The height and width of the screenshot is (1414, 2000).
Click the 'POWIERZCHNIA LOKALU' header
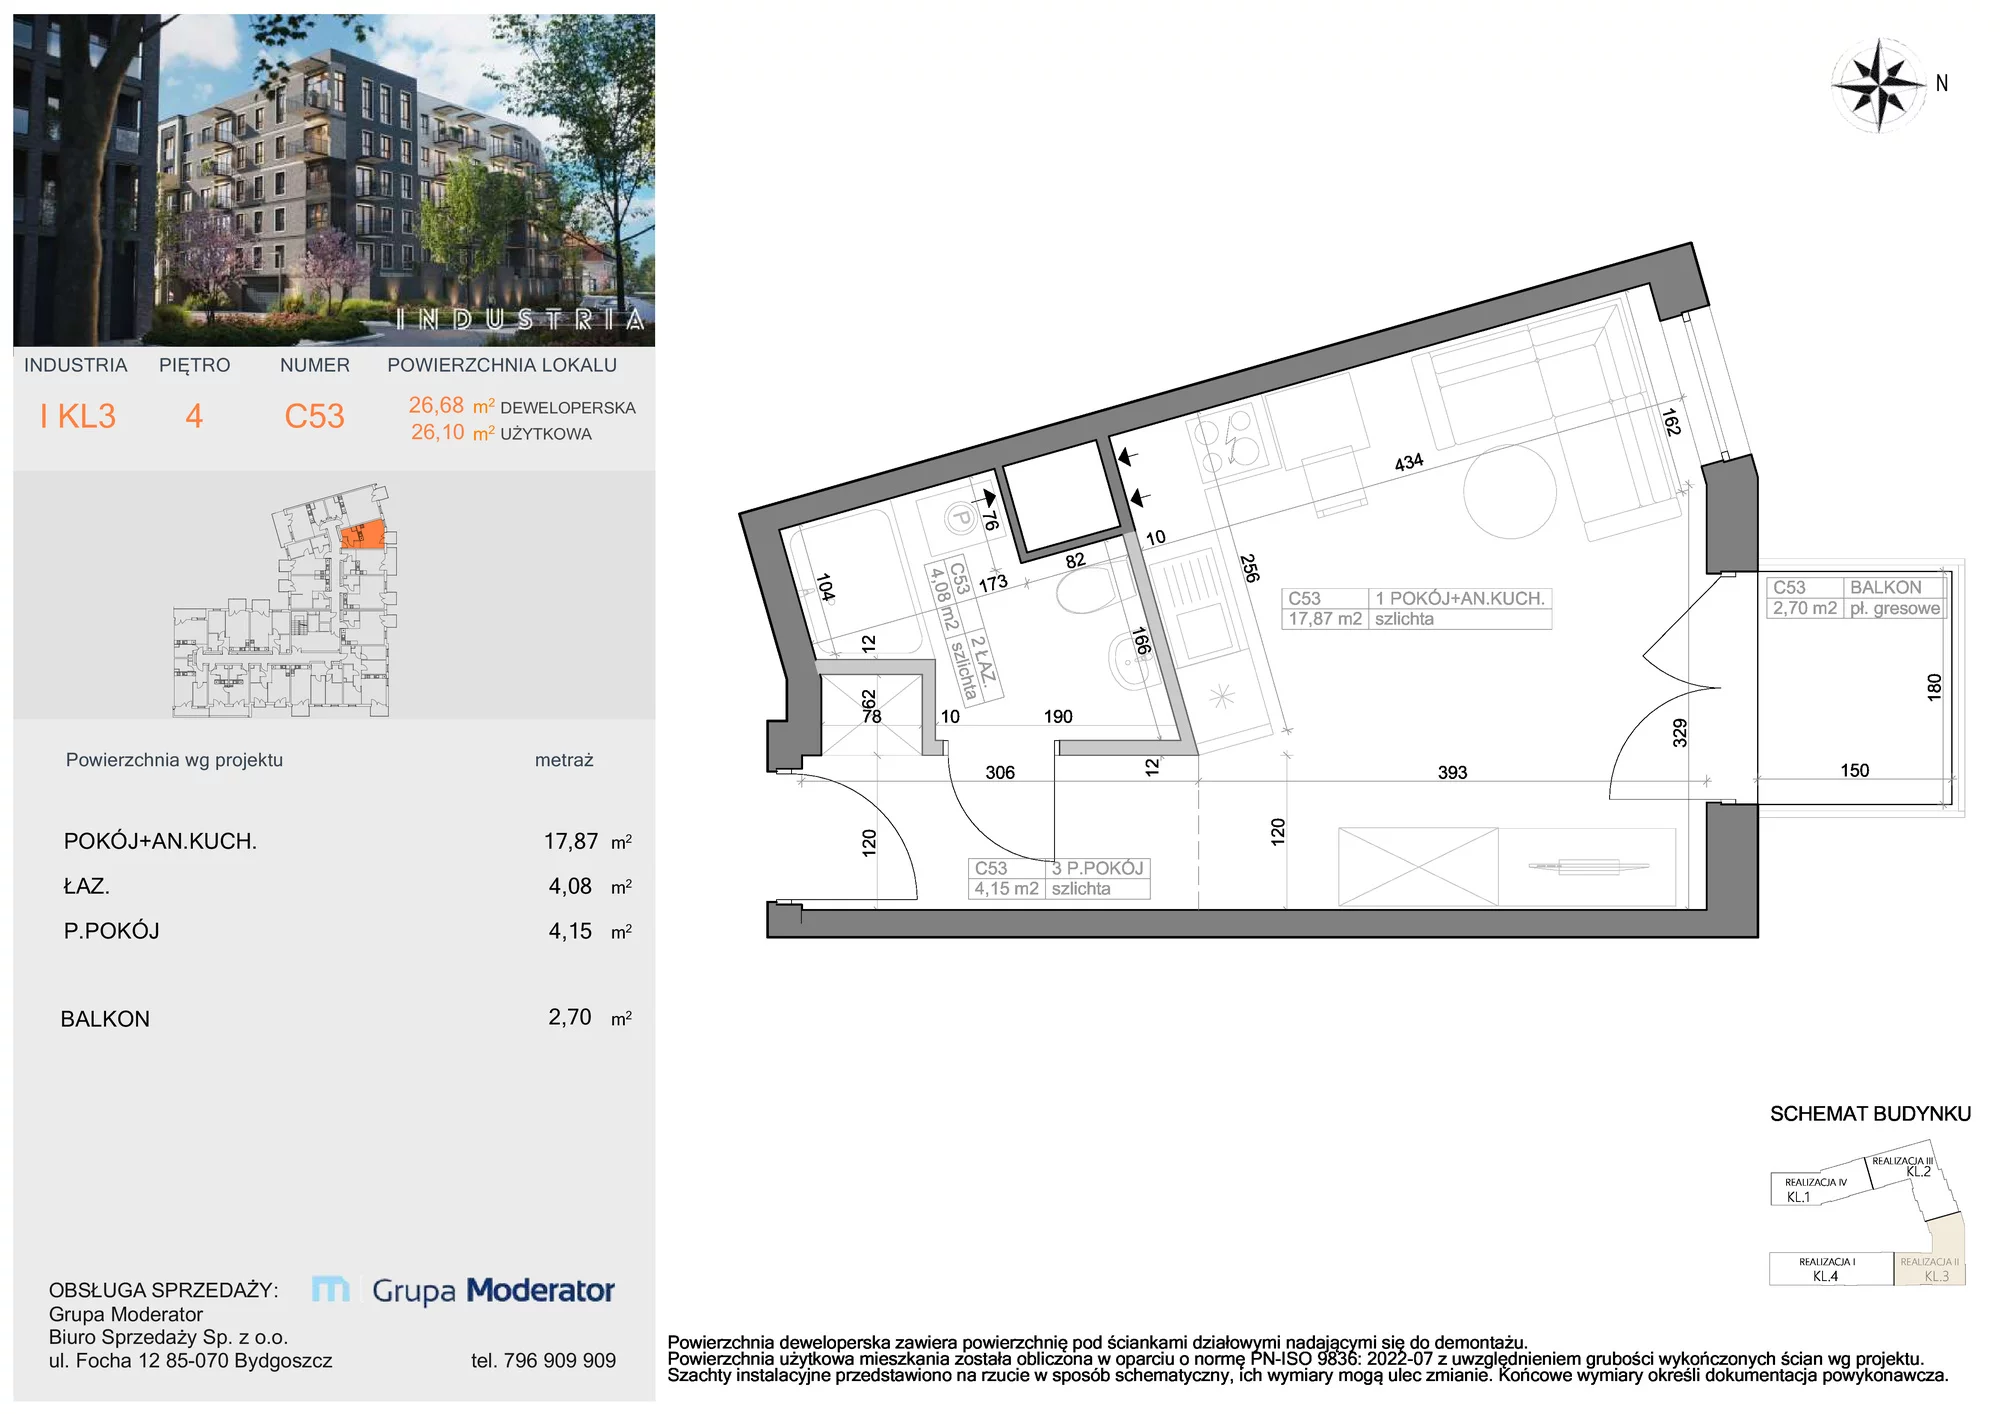click(502, 365)
